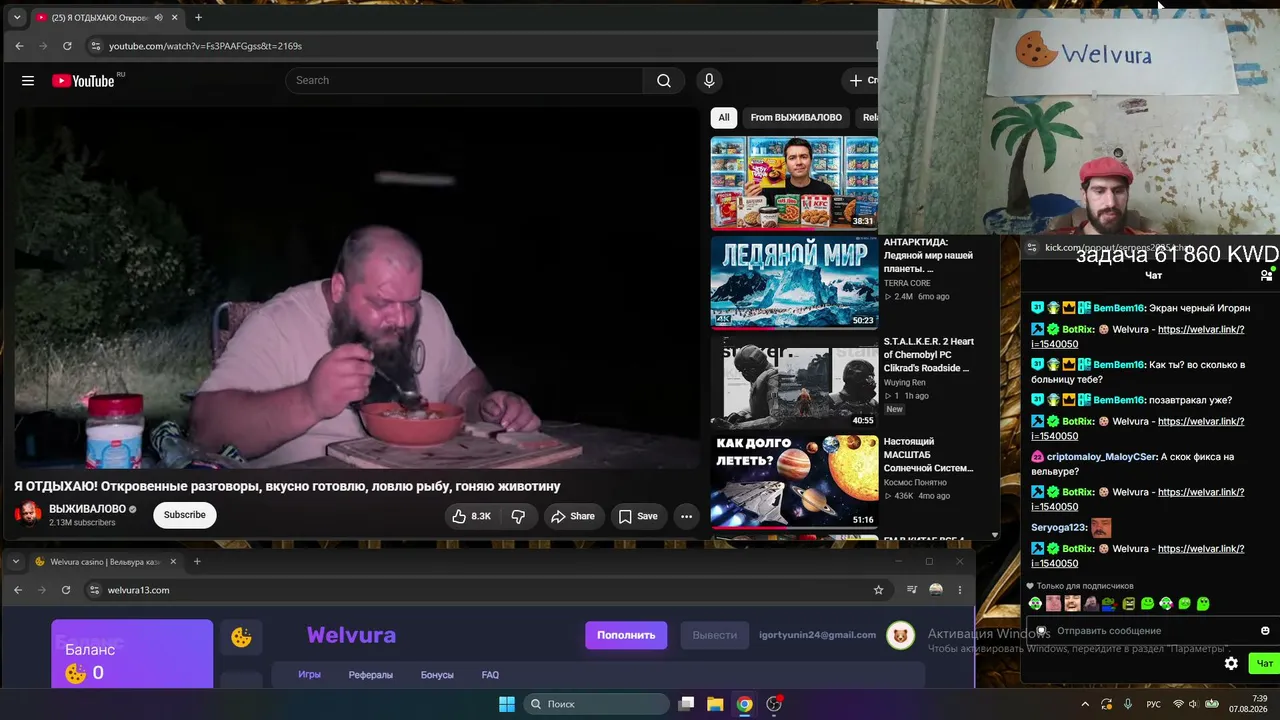This screenshot has width=1280, height=720.
Task: Click the Welvura cookie logo icon
Action: [241, 637]
